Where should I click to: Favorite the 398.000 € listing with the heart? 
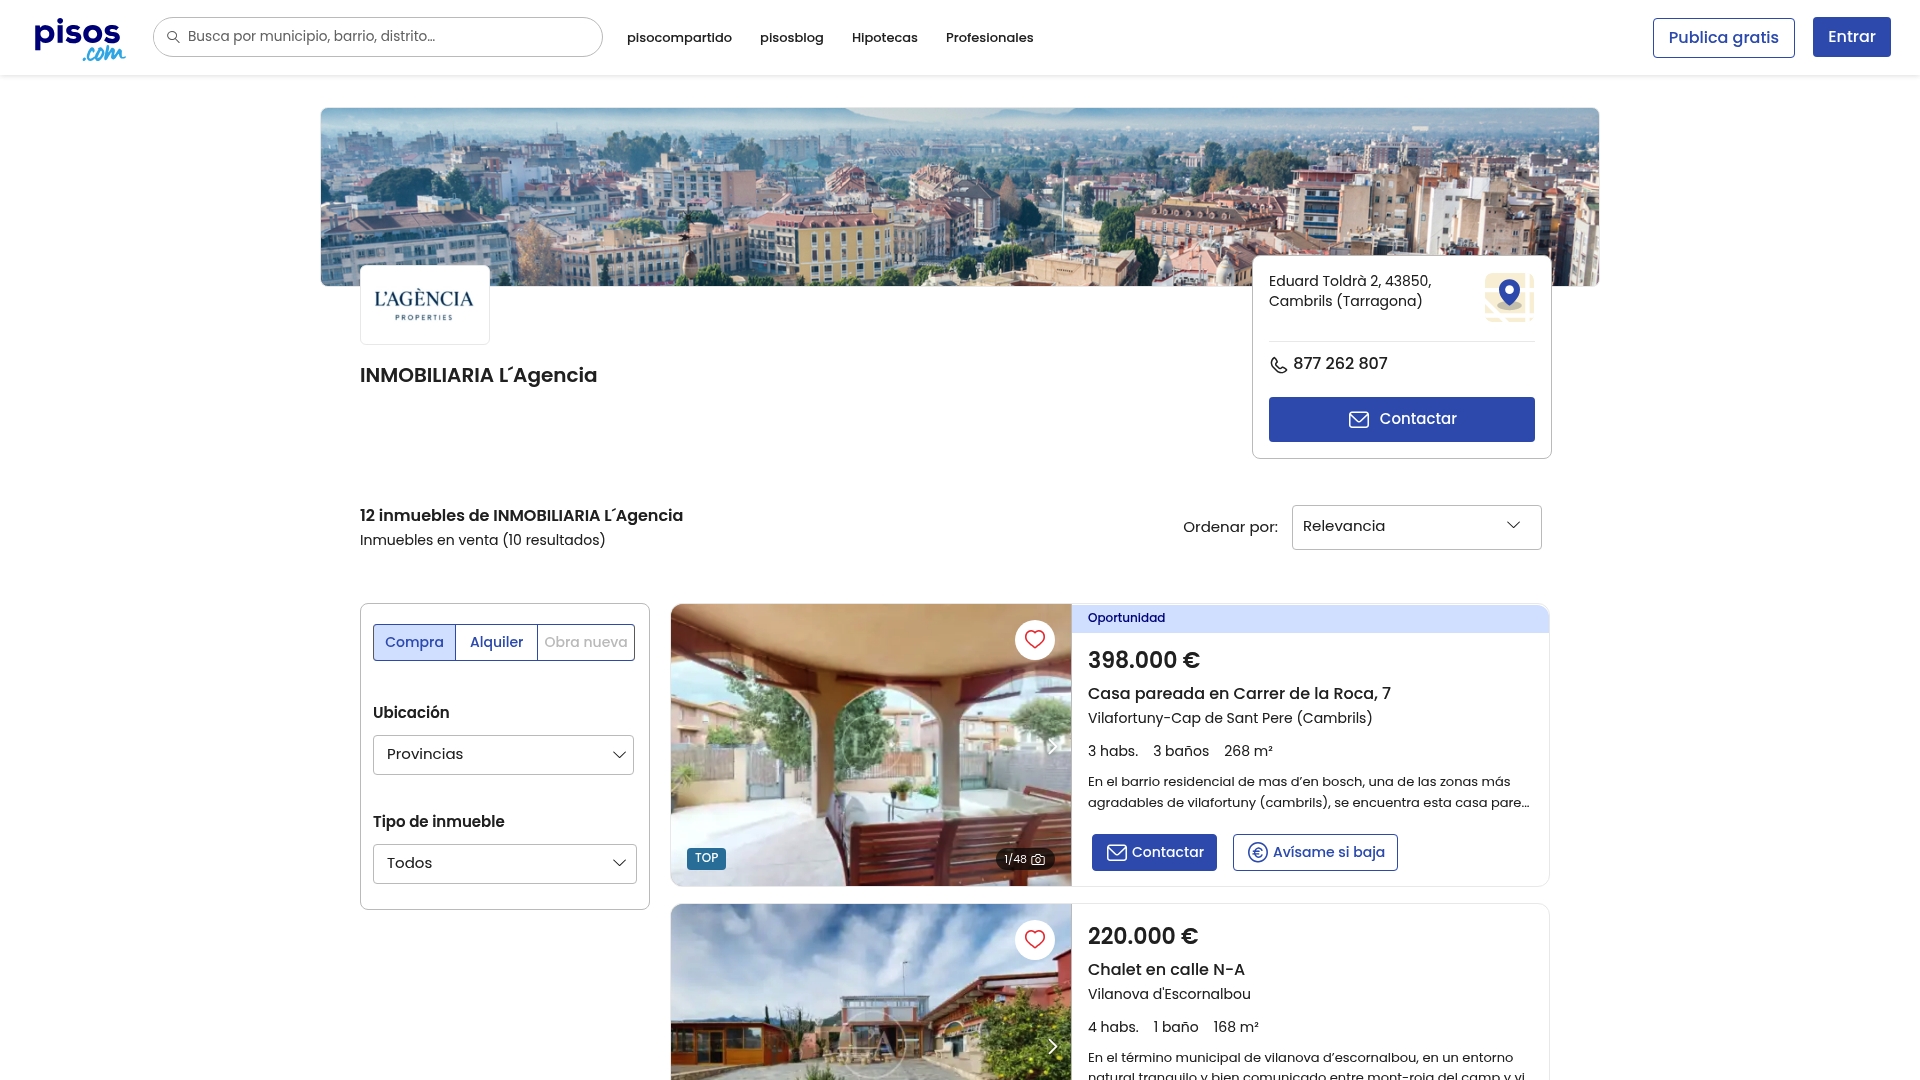coord(1035,640)
